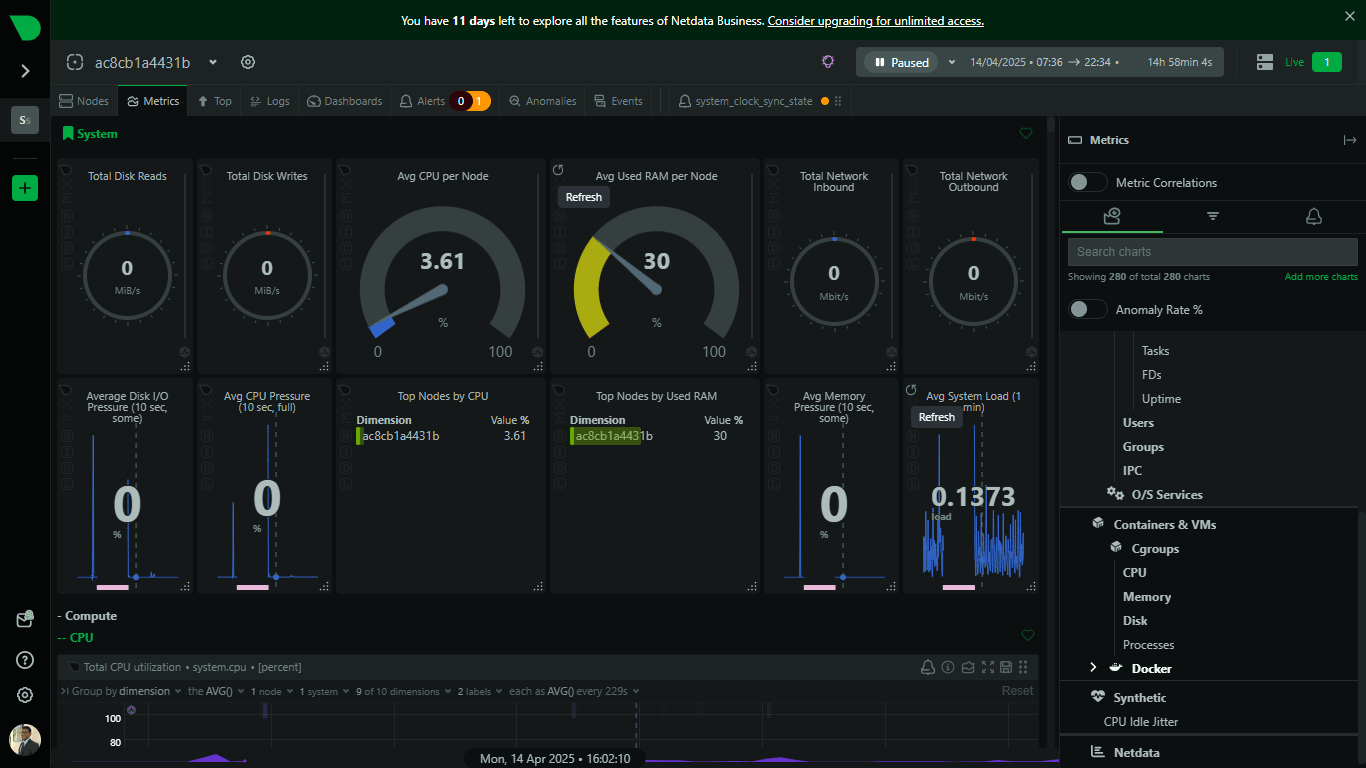Open the Logs tab
Image resolution: width=1366 pixels, height=768 pixels.
click(x=269, y=101)
